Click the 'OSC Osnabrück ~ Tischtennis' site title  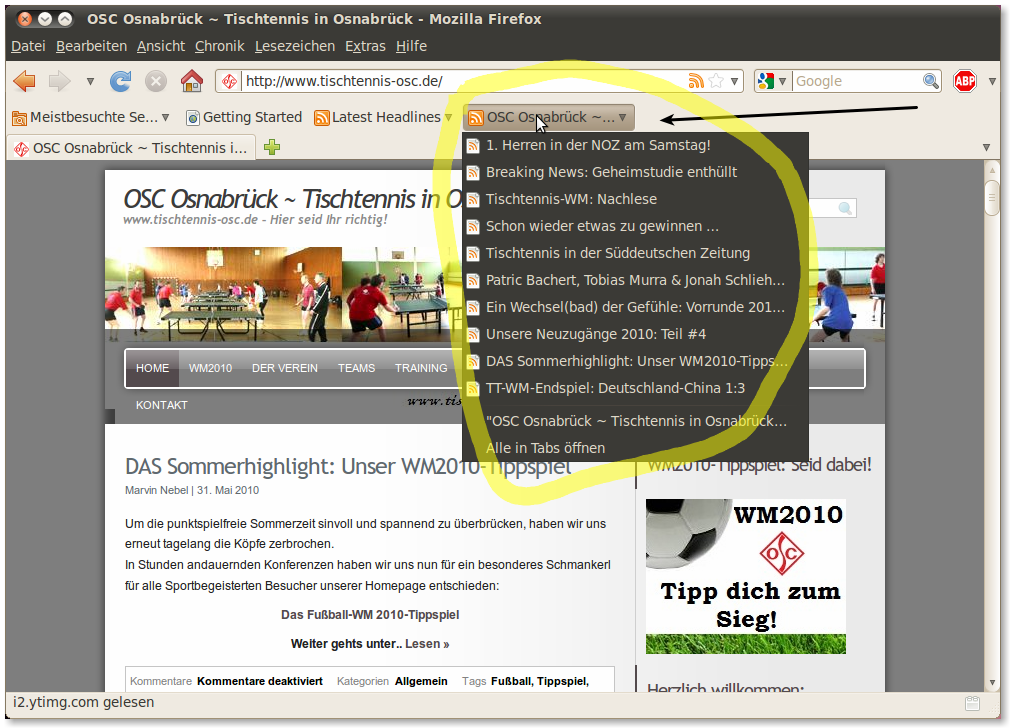(292, 199)
